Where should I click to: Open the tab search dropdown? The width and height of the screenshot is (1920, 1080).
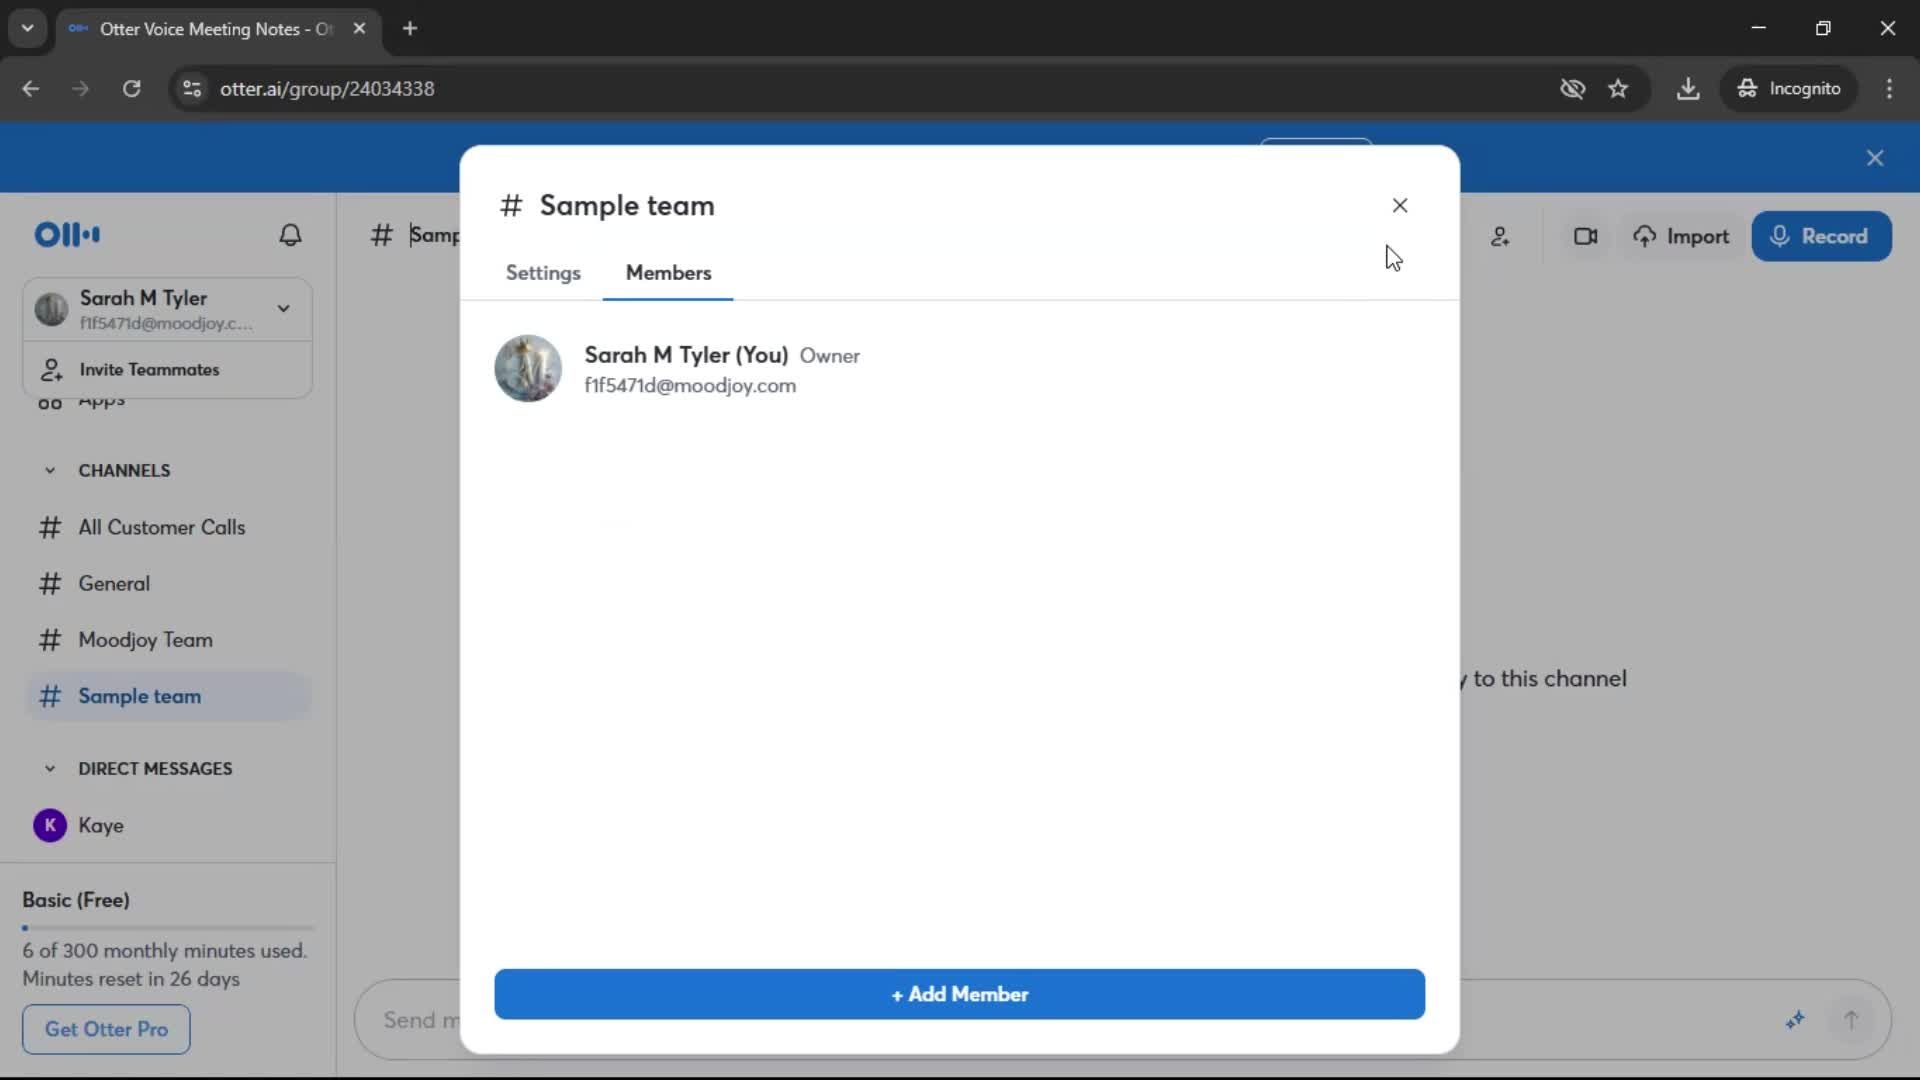[27, 28]
